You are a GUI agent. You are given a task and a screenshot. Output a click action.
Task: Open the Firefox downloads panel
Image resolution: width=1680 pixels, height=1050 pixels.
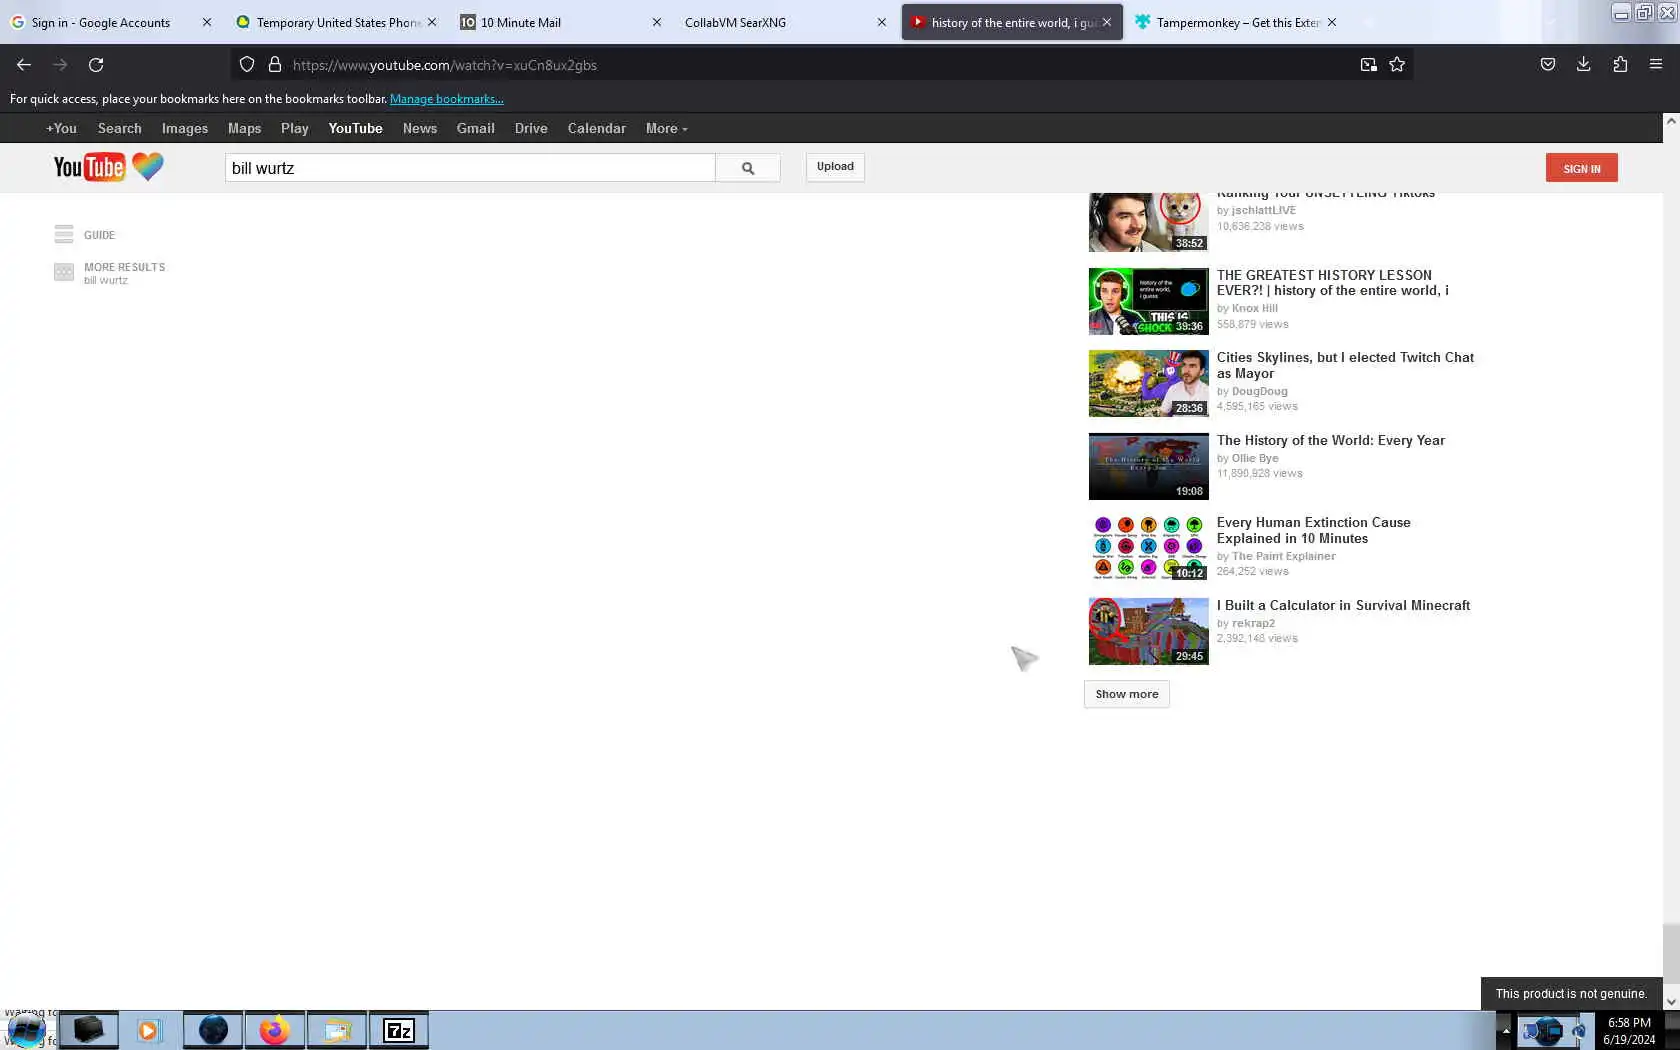tap(1584, 65)
